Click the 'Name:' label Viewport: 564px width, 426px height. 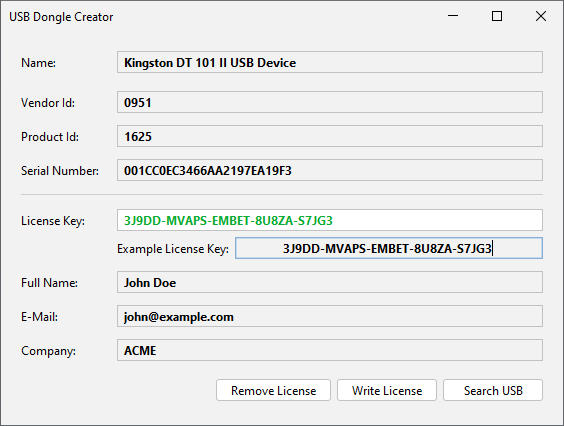tap(38, 63)
